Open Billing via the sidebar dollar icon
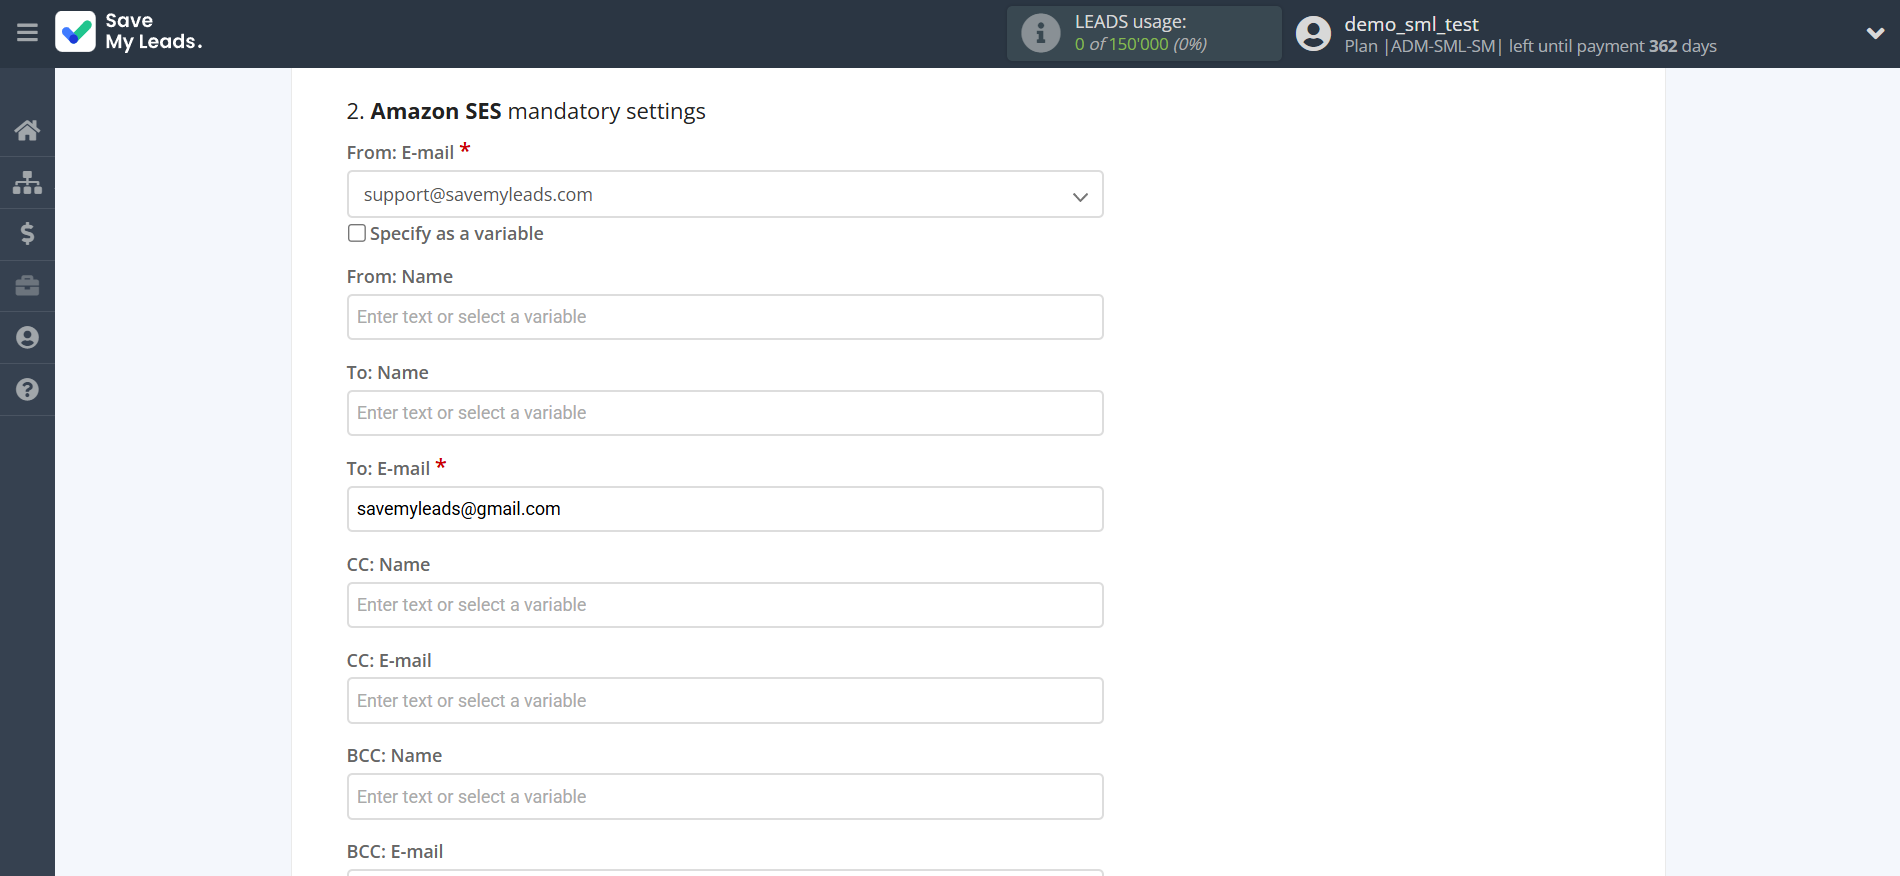 tap(27, 234)
